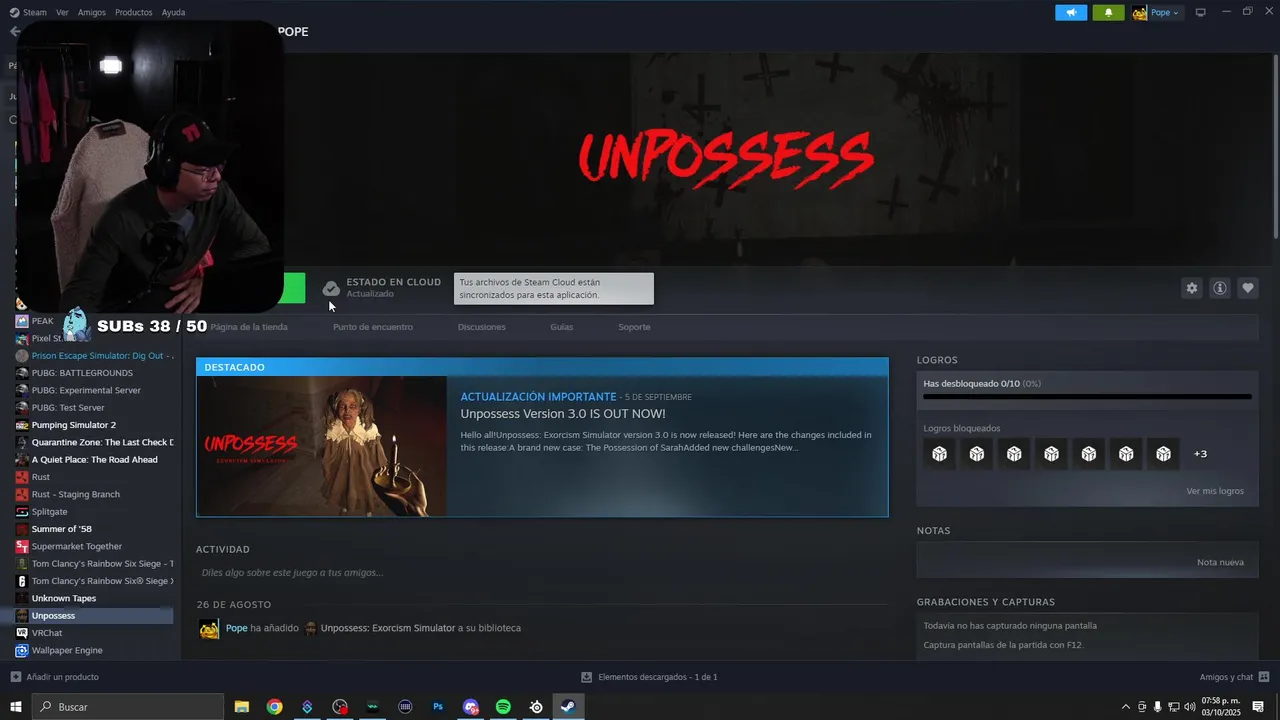1280x720 pixels.
Task: Open the featured update thumbnail image
Action: coord(322,446)
